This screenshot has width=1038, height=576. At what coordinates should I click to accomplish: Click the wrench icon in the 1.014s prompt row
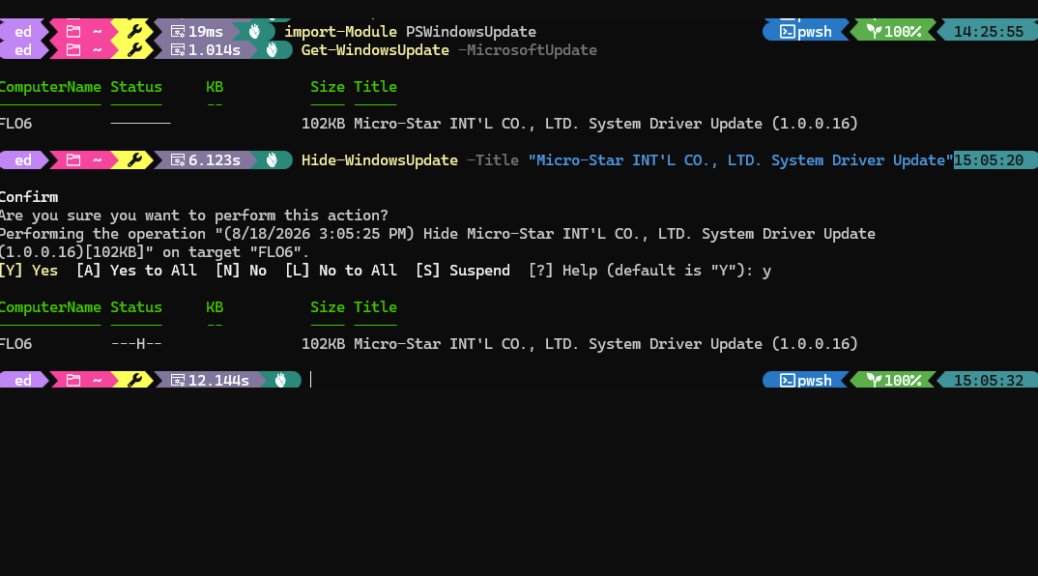pyautogui.click(x=134, y=50)
